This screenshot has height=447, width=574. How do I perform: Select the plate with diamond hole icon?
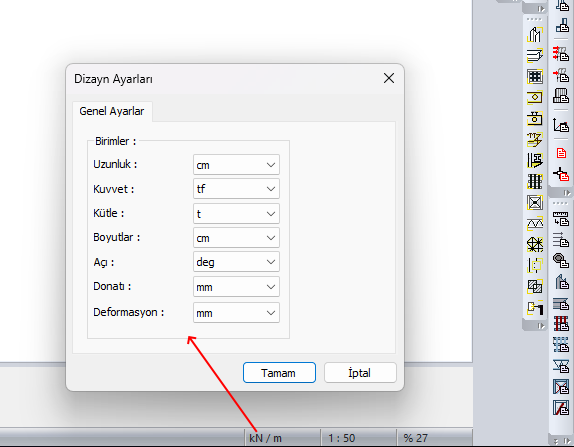[x=534, y=97]
